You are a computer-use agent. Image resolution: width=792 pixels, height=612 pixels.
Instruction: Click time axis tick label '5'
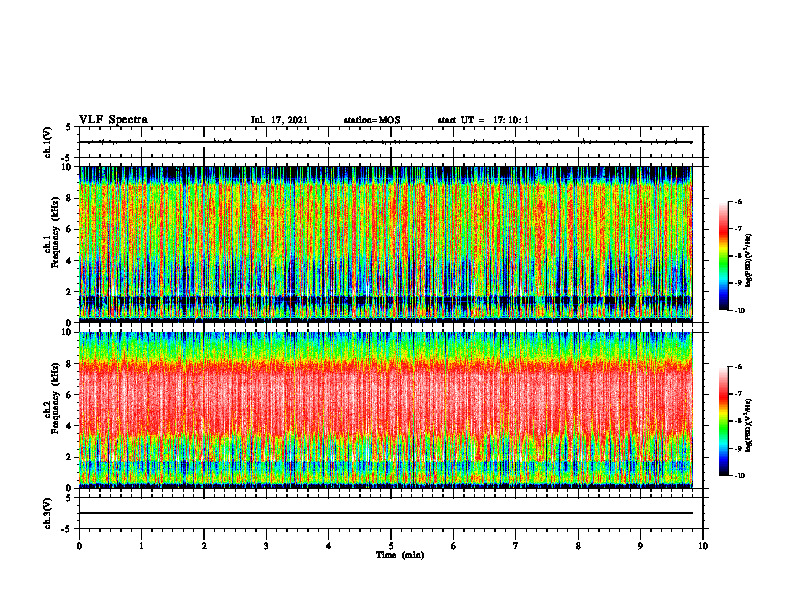pyautogui.click(x=391, y=546)
